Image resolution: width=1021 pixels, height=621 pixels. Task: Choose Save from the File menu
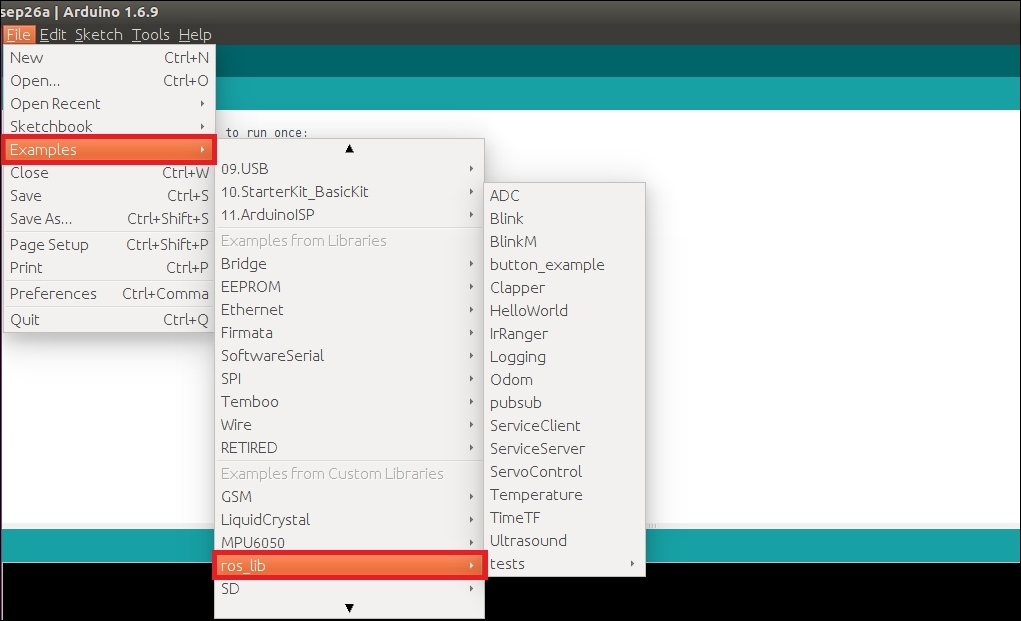click(109, 195)
